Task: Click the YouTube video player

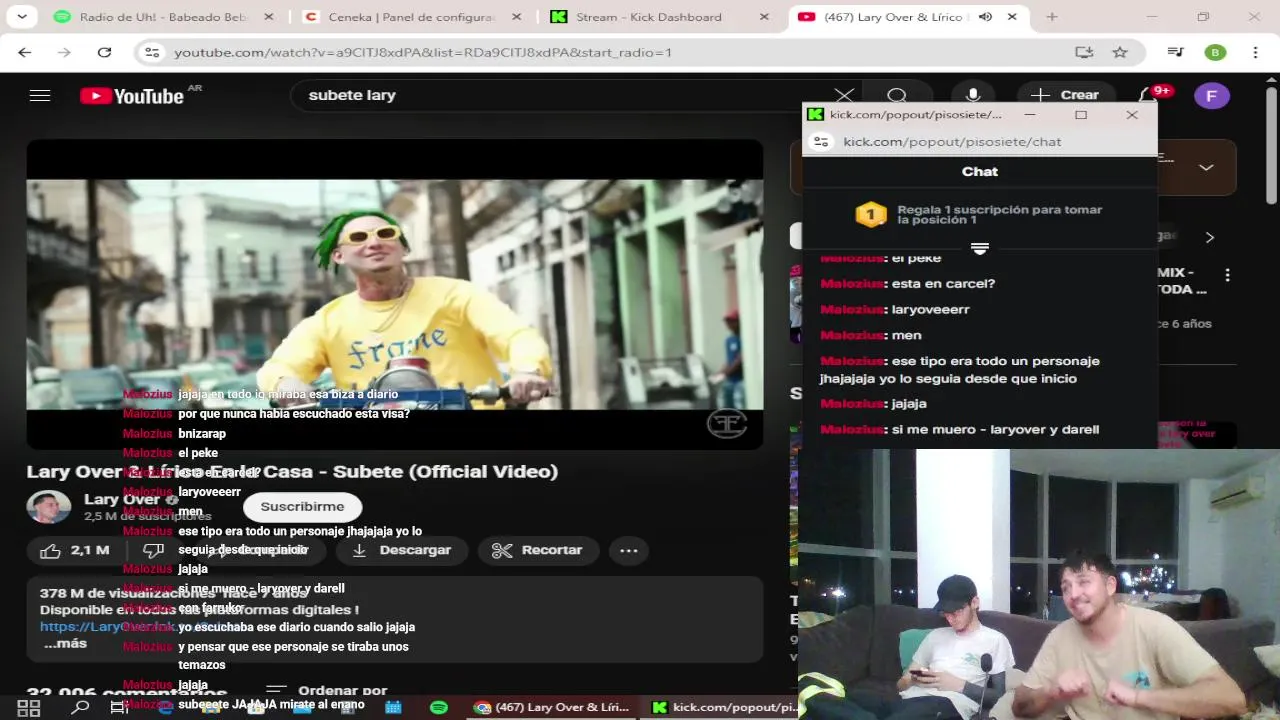Action: 395,294
